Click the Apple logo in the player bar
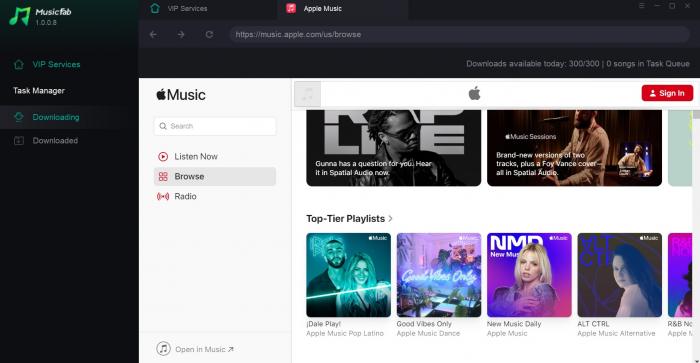Image resolution: width=700 pixels, height=363 pixels. click(x=474, y=93)
